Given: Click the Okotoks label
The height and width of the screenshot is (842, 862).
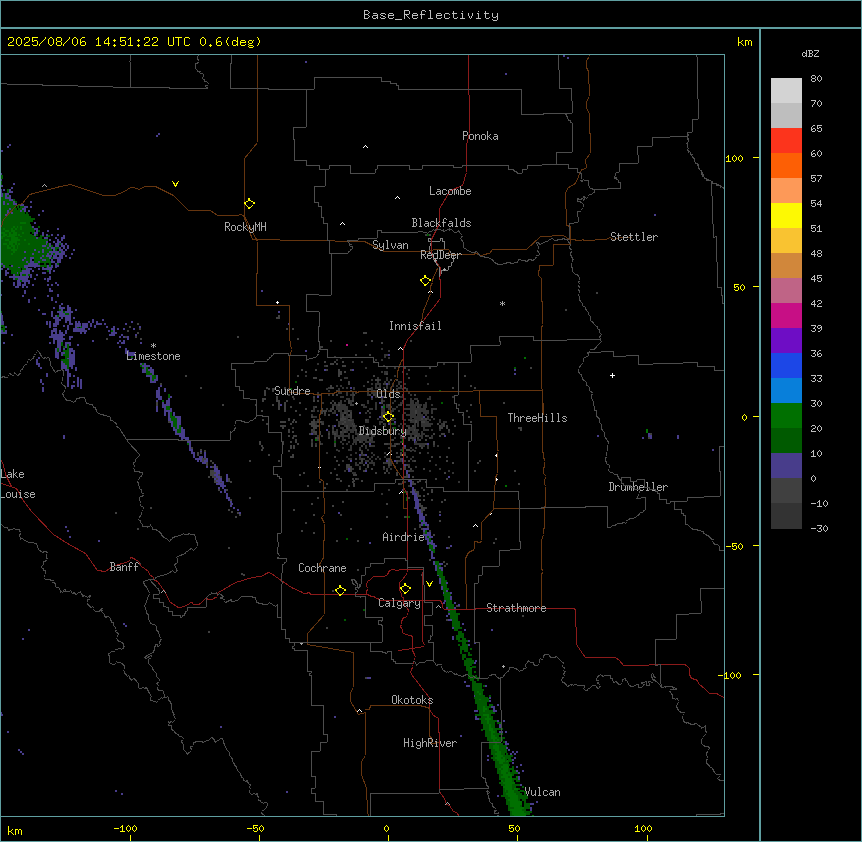Looking at the screenshot, I should point(412,700).
